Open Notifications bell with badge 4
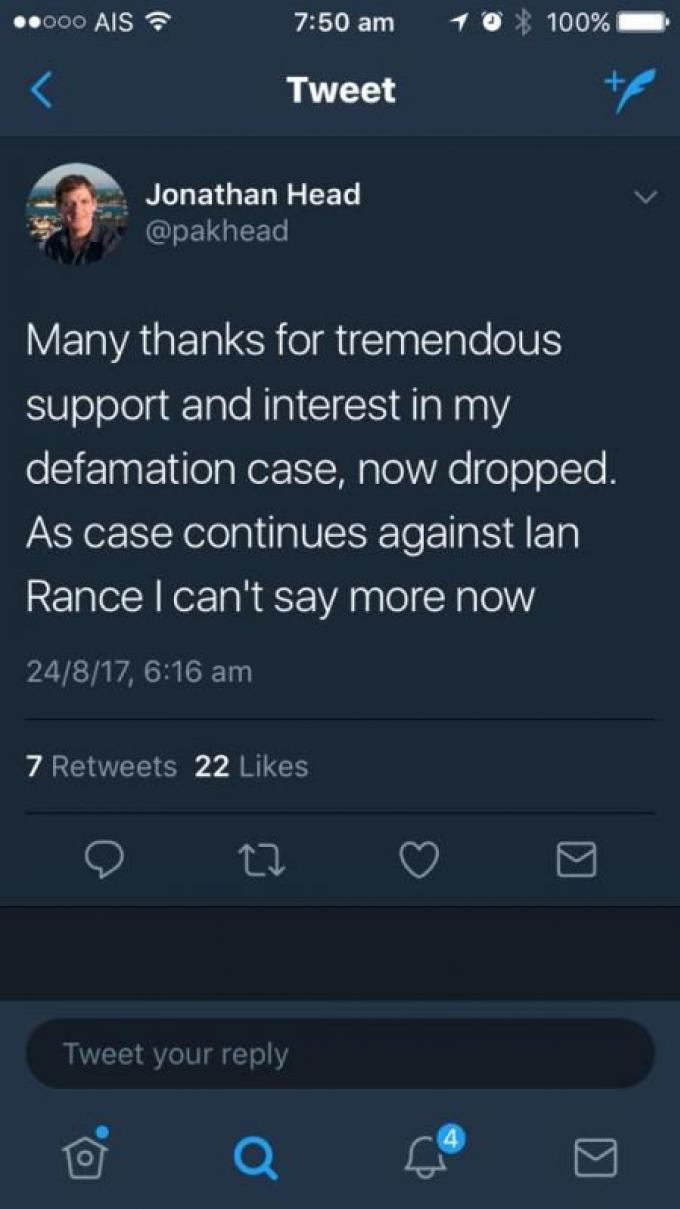Screen dimensions: 680x1209 [x=429, y=1152]
